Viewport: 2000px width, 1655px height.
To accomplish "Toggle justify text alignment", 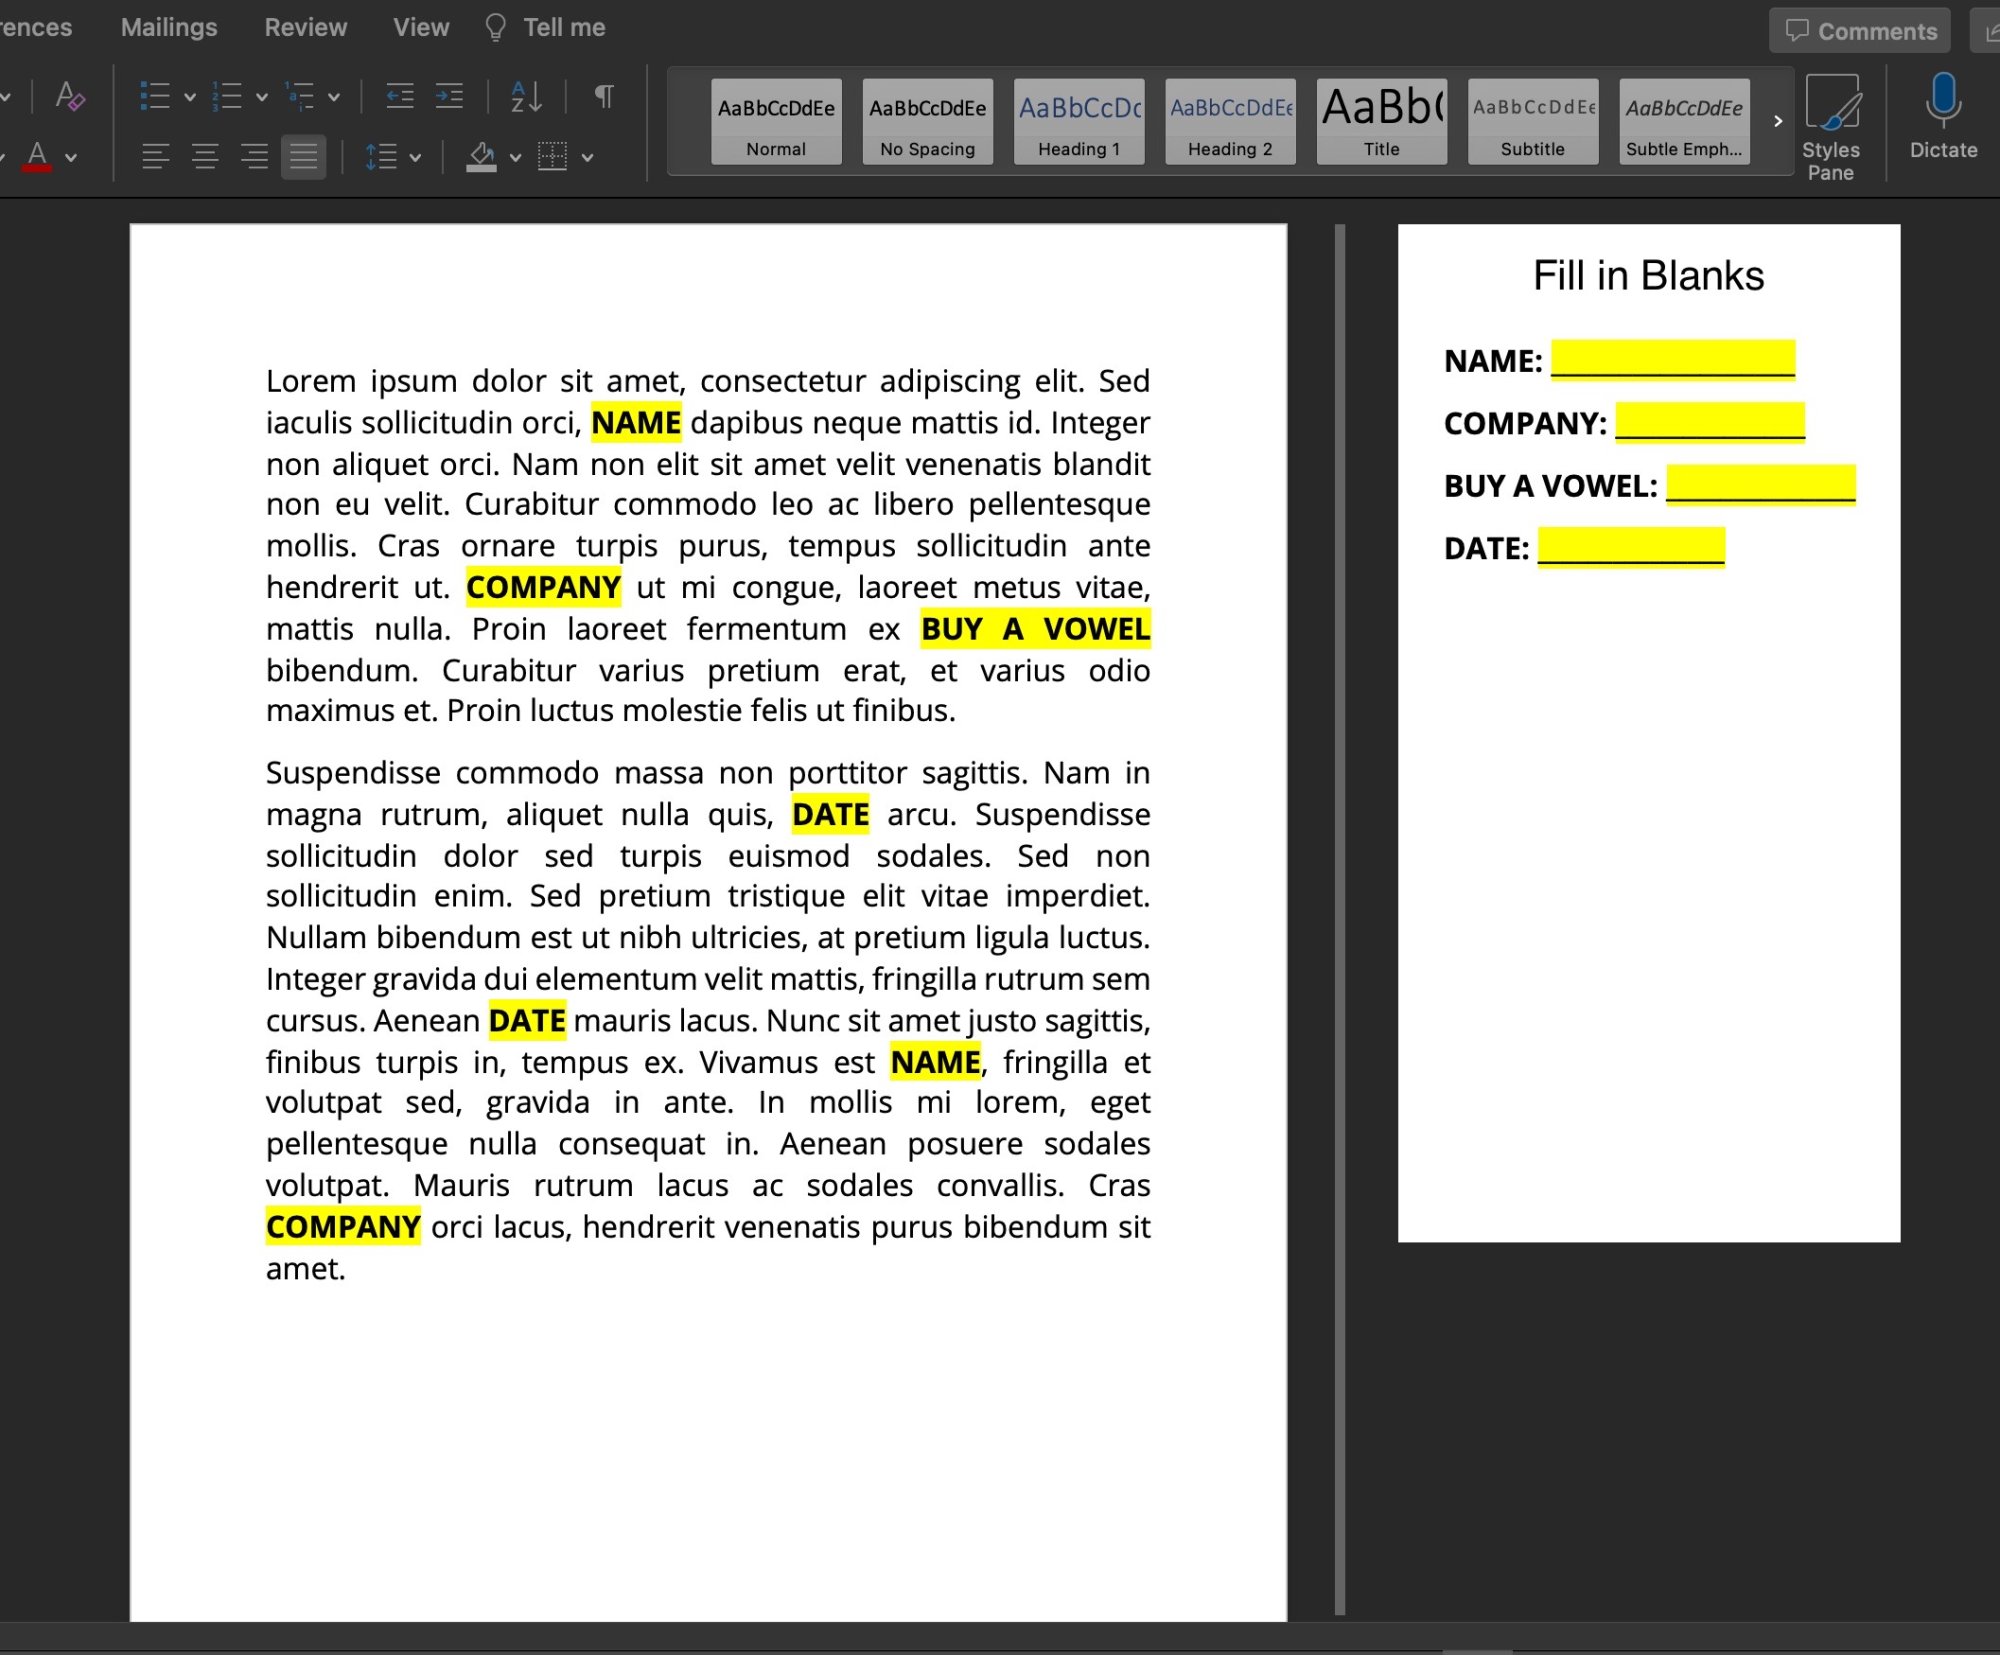I will point(303,157).
